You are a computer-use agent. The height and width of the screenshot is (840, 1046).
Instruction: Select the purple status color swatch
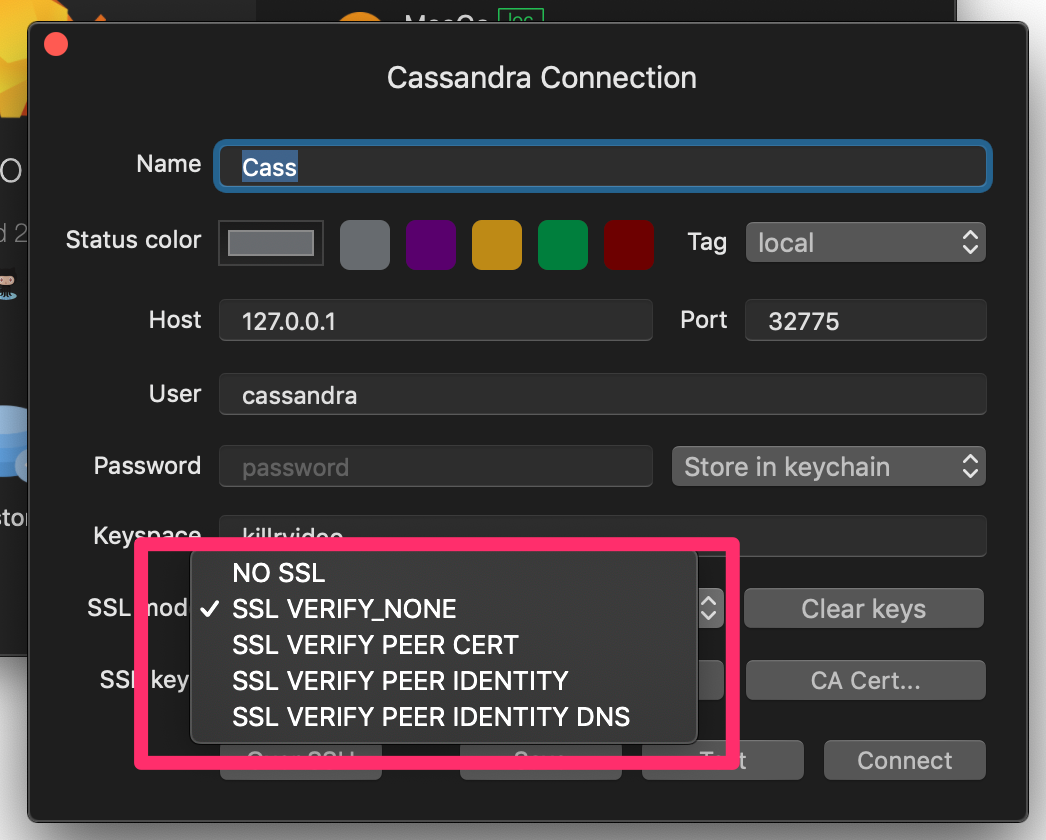[430, 244]
